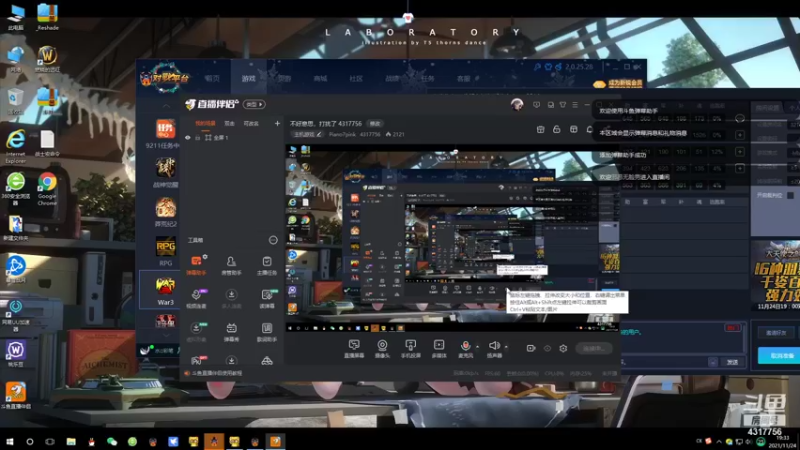The height and width of the screenshot is (450, 800).
Task: Open the 弹幕秀 tool icon
Action: [231, 332]
